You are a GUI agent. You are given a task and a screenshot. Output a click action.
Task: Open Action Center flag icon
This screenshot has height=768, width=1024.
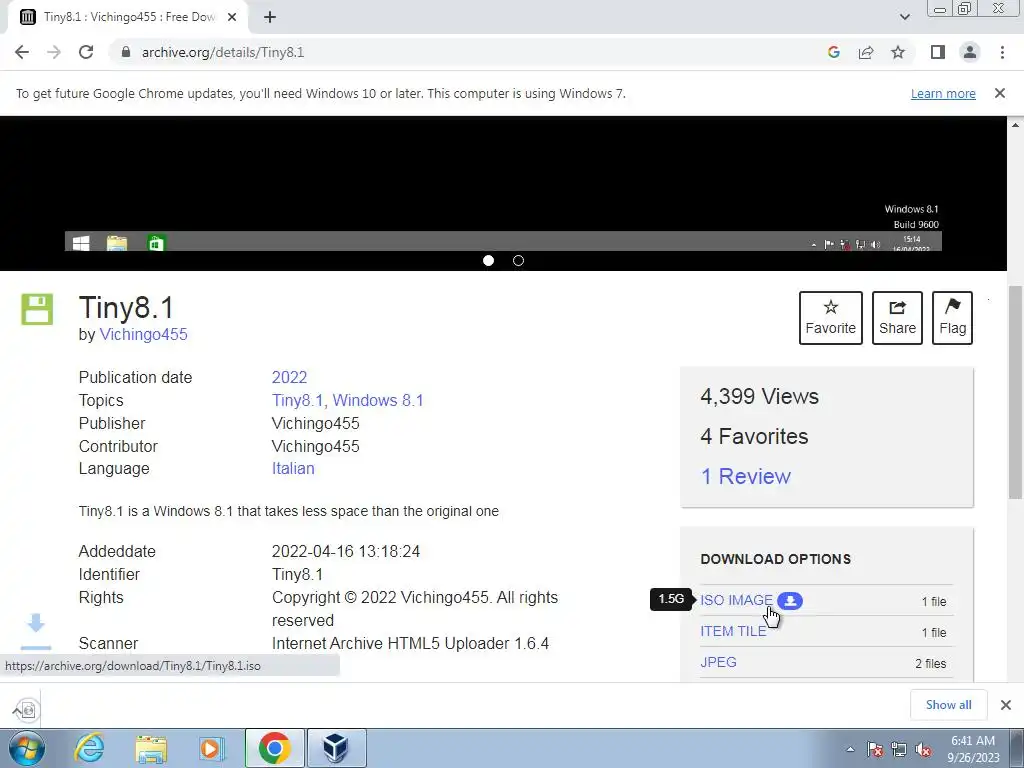pos(875,749)
